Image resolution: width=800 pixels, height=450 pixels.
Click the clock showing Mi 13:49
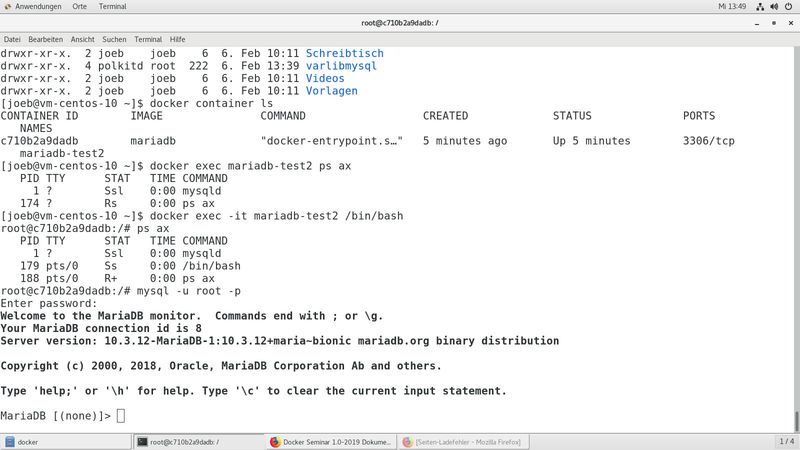(x=732, y=6)
